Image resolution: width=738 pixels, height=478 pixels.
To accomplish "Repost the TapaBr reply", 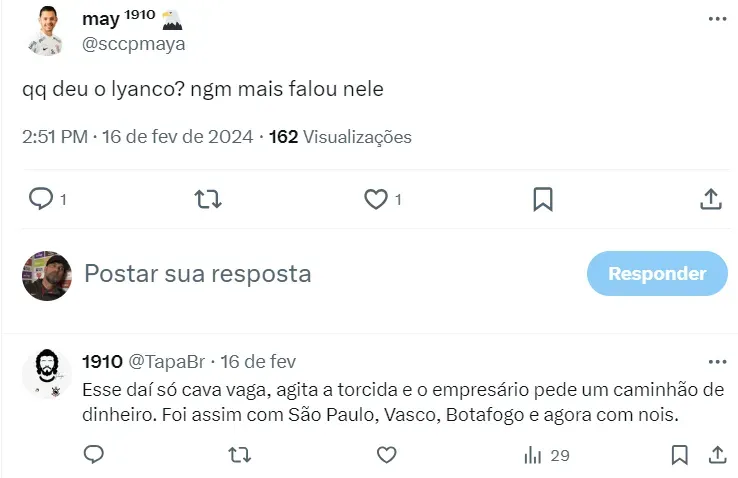I will tap(240, 455).
